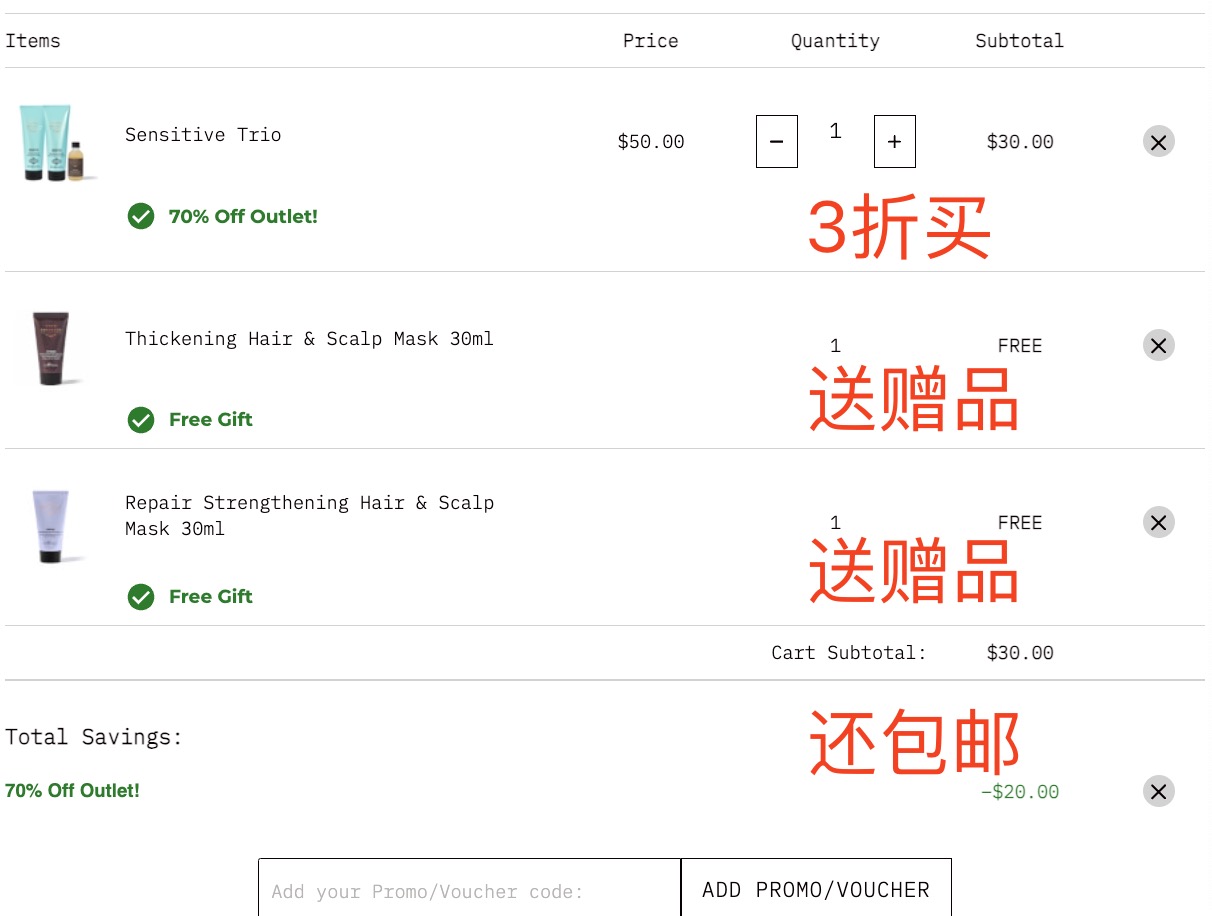1212x916 pixels.
Task: Click the Sensitive Trio quantity value
Action: 835,131
